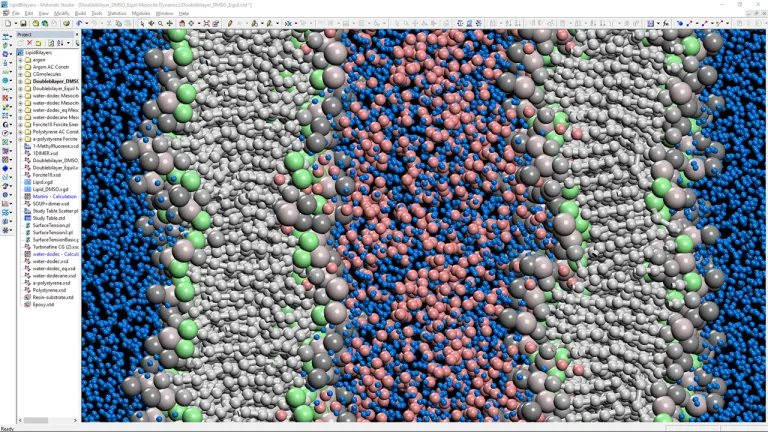
Task: Click the Sketch atom pencil icon
Action: click(x=230, y=23)
